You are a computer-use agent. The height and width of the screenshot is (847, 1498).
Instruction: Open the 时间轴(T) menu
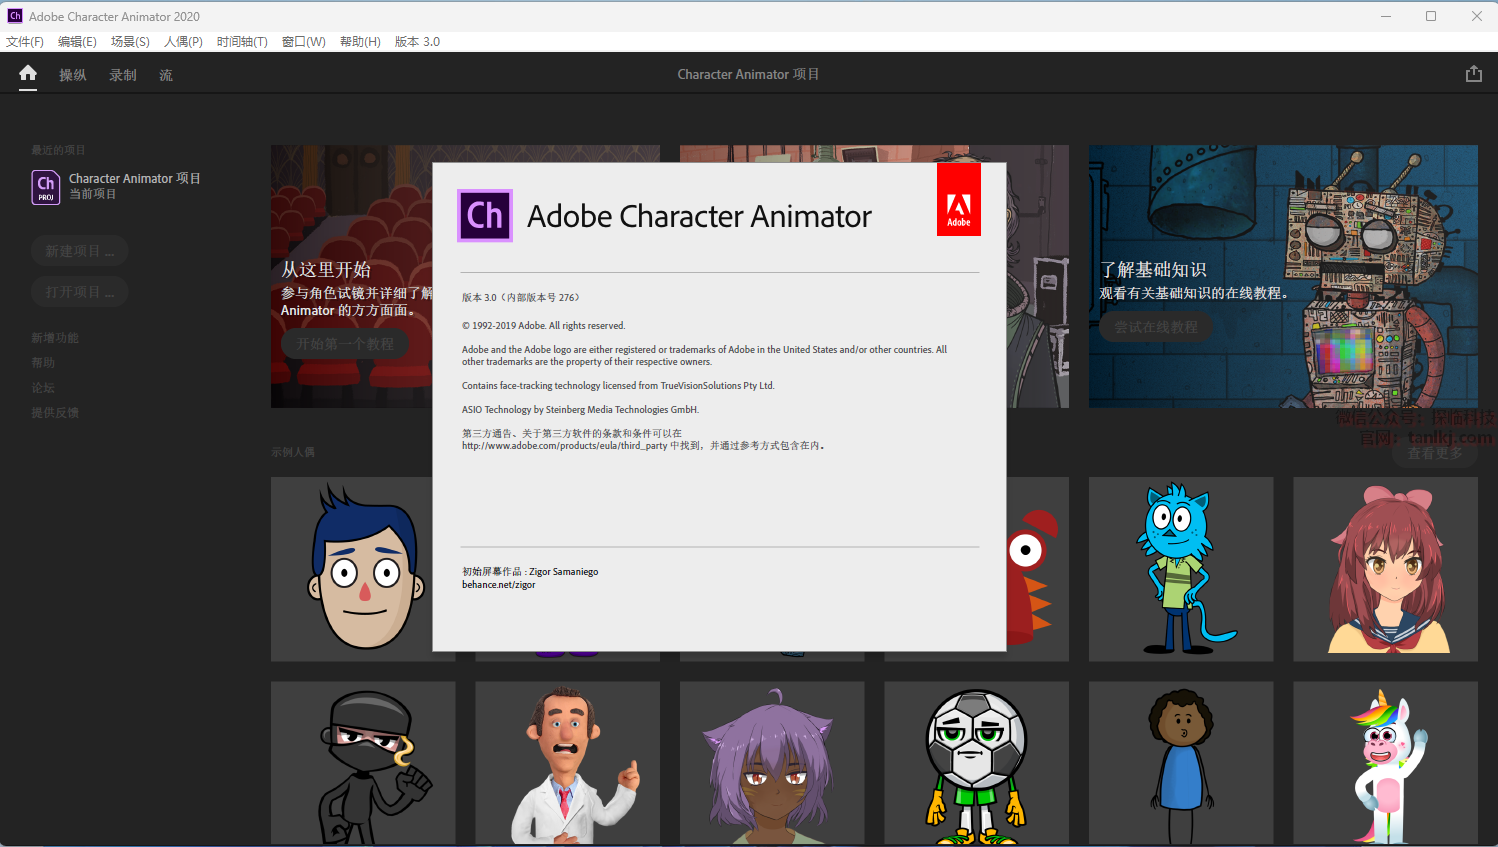[242, 42]
